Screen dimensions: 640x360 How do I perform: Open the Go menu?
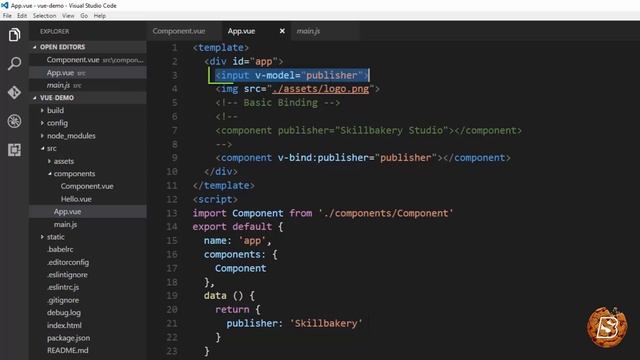point(84,16)
